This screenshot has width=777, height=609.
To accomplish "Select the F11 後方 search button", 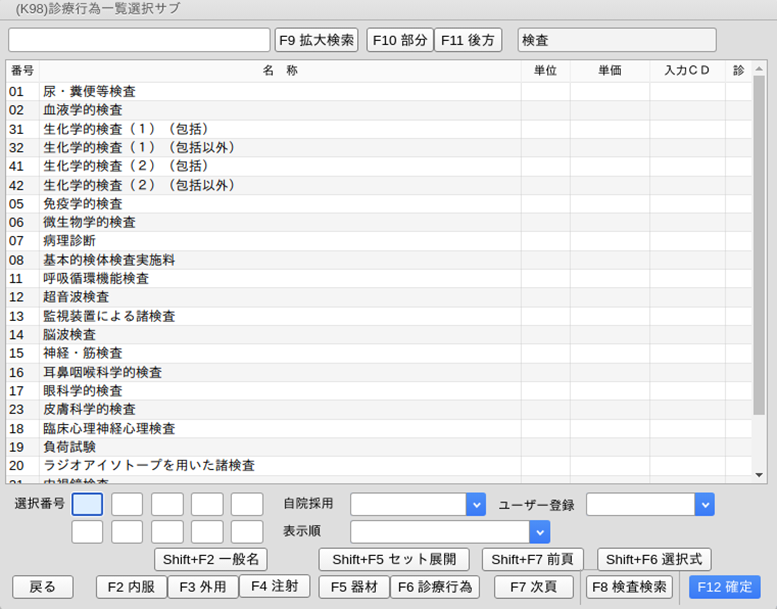I will [468, 40].
